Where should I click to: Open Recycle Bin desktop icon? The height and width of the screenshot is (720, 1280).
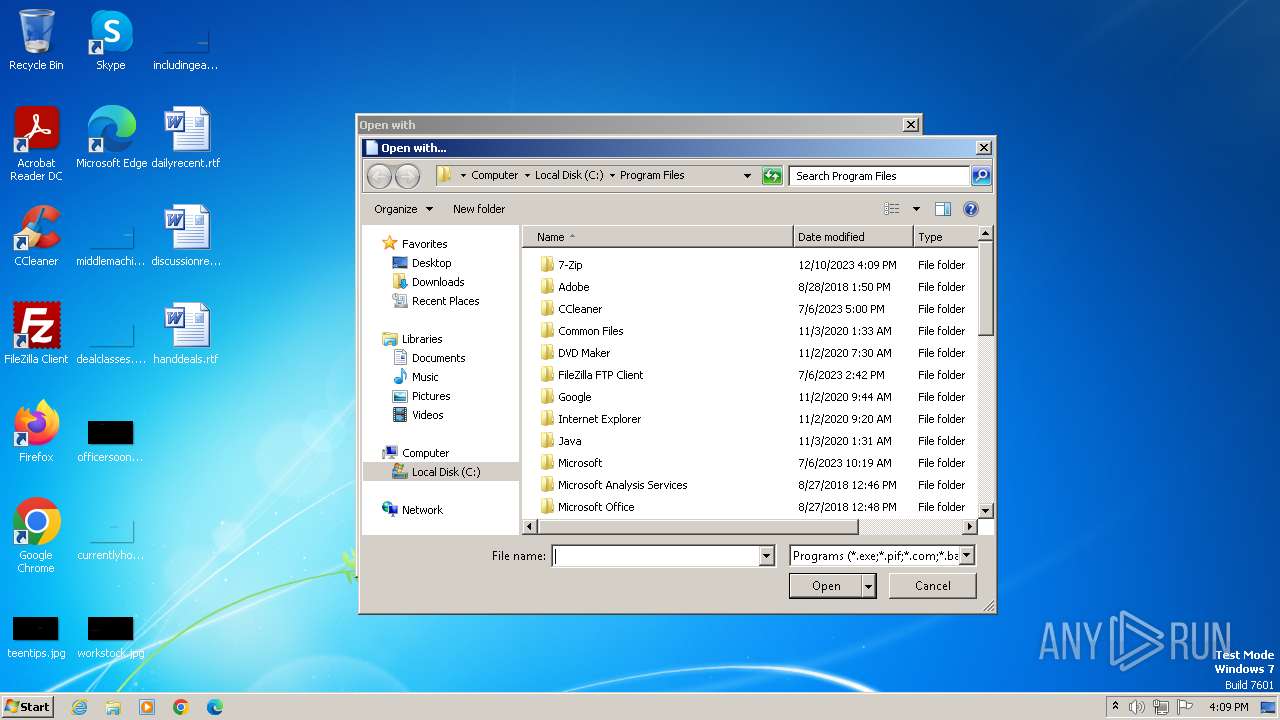36,41
